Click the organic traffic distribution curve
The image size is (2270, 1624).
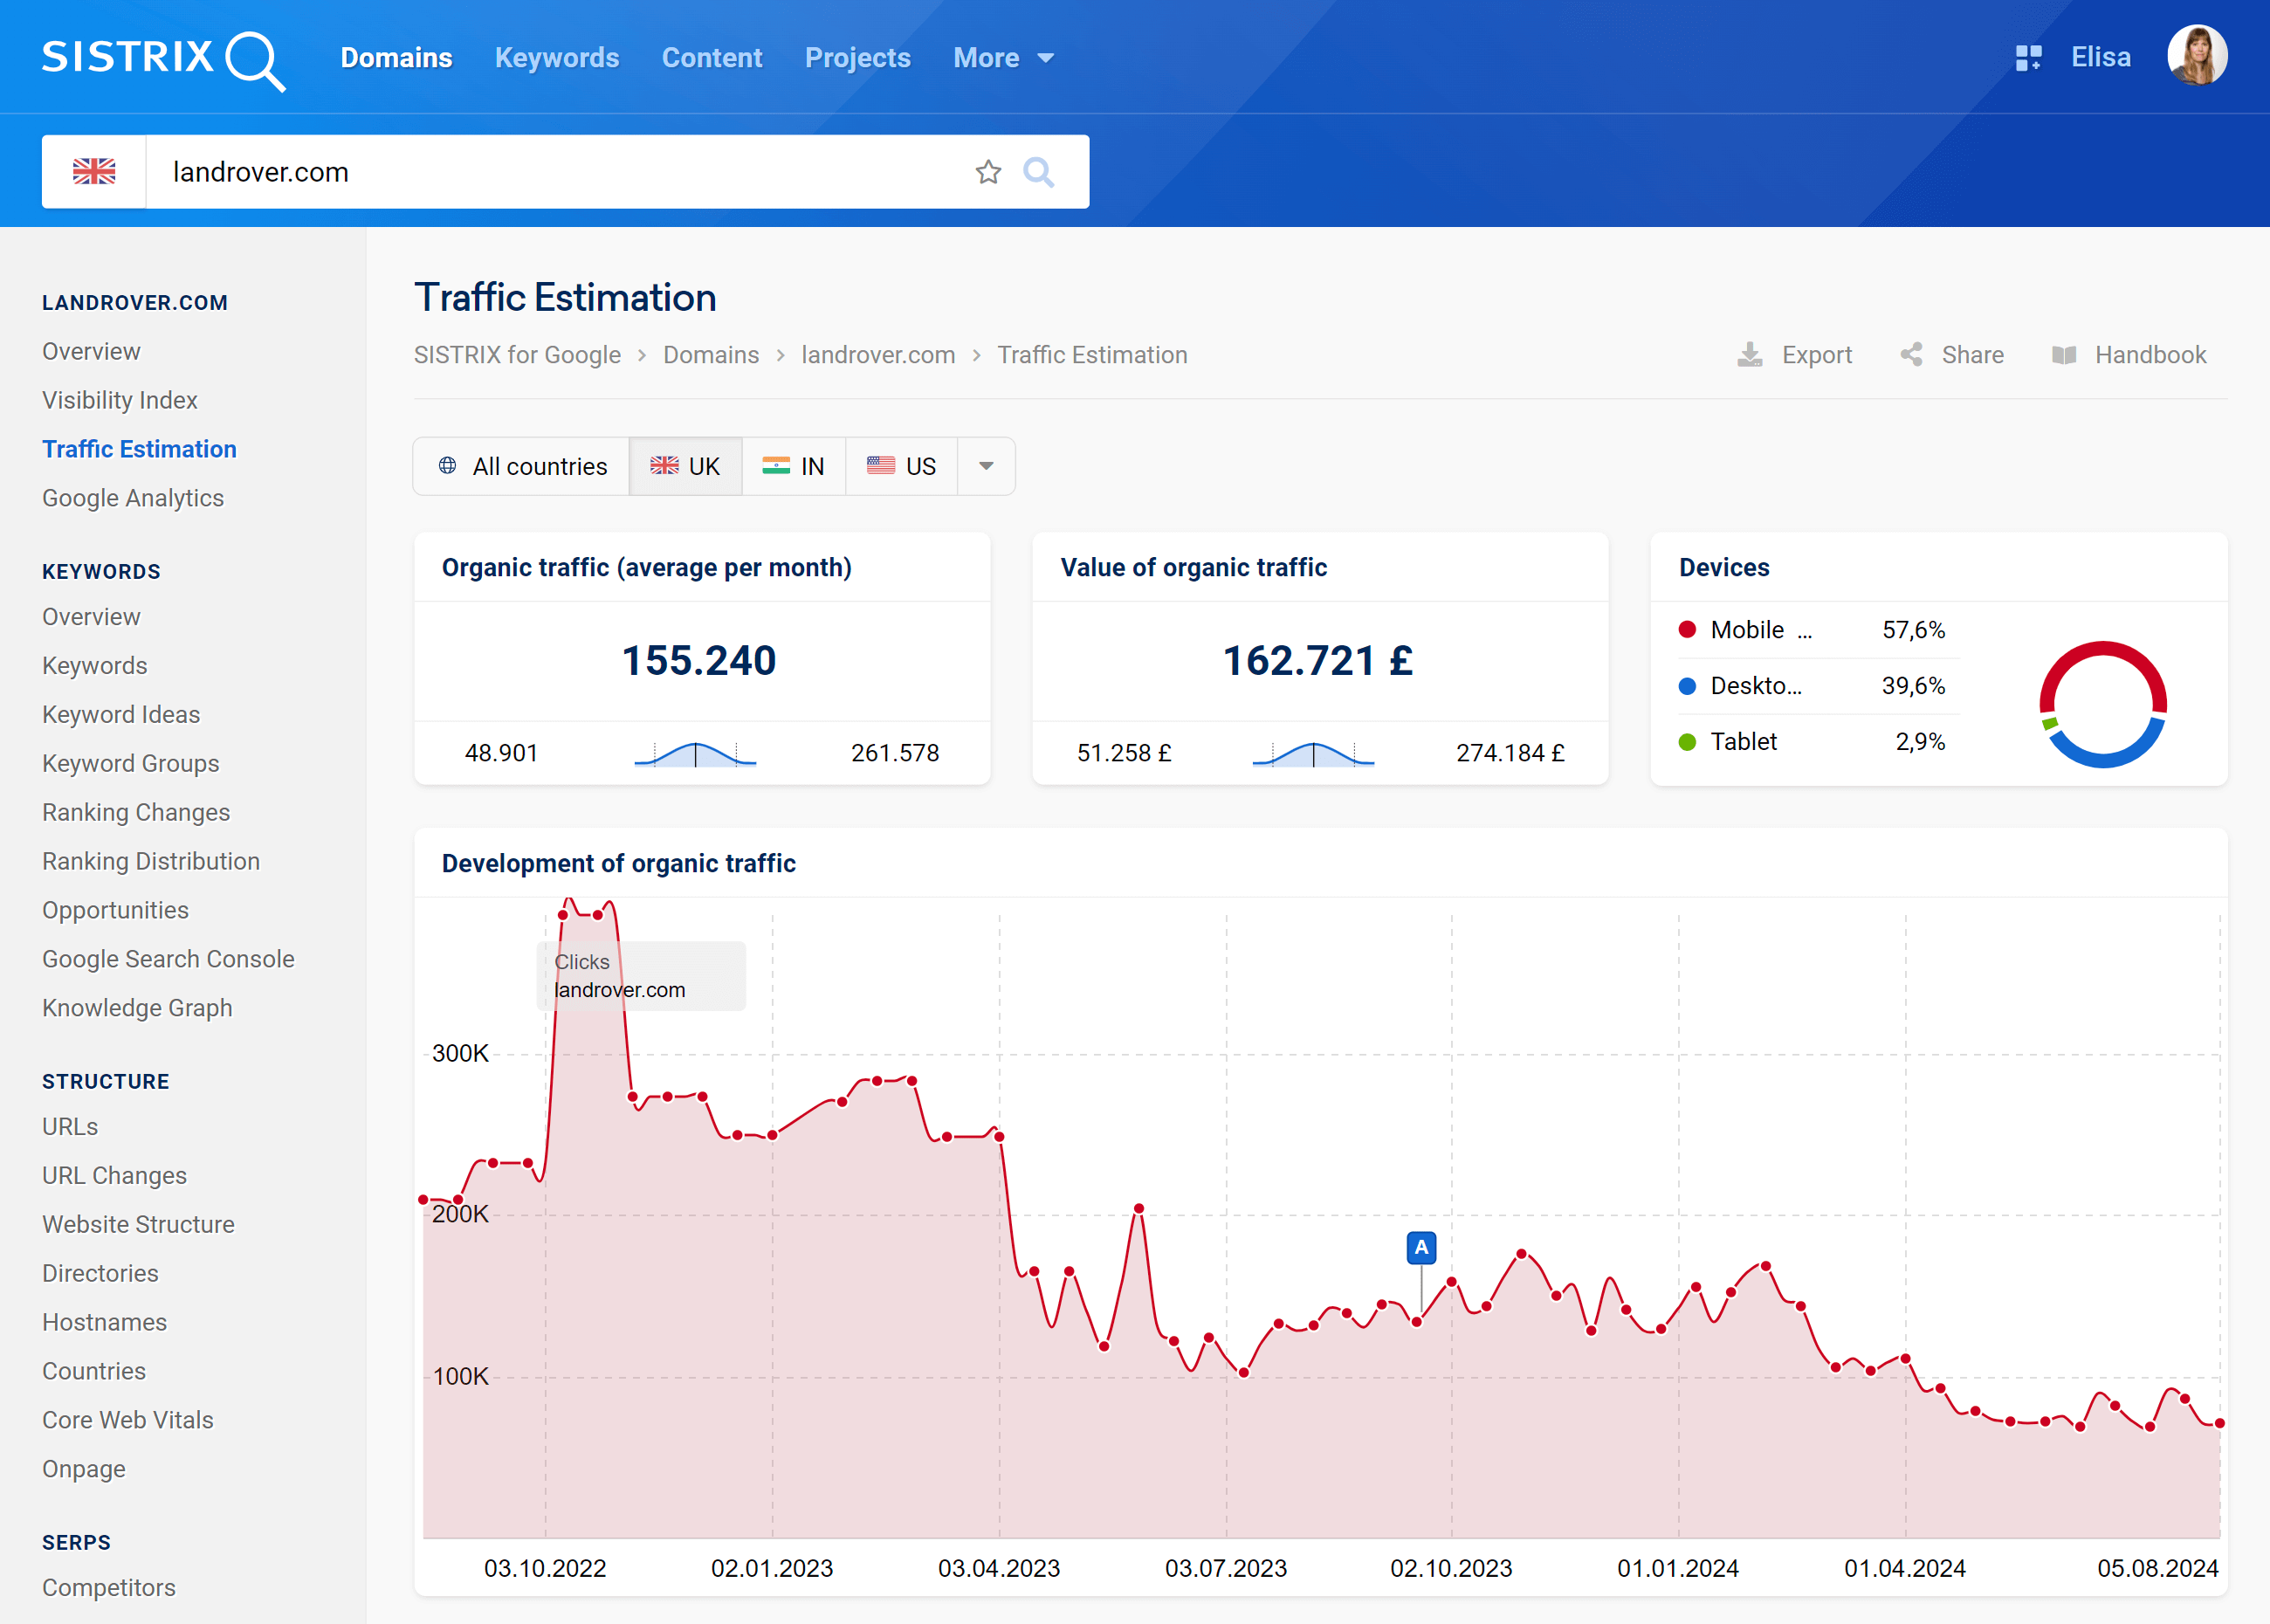tap(695, 754)
